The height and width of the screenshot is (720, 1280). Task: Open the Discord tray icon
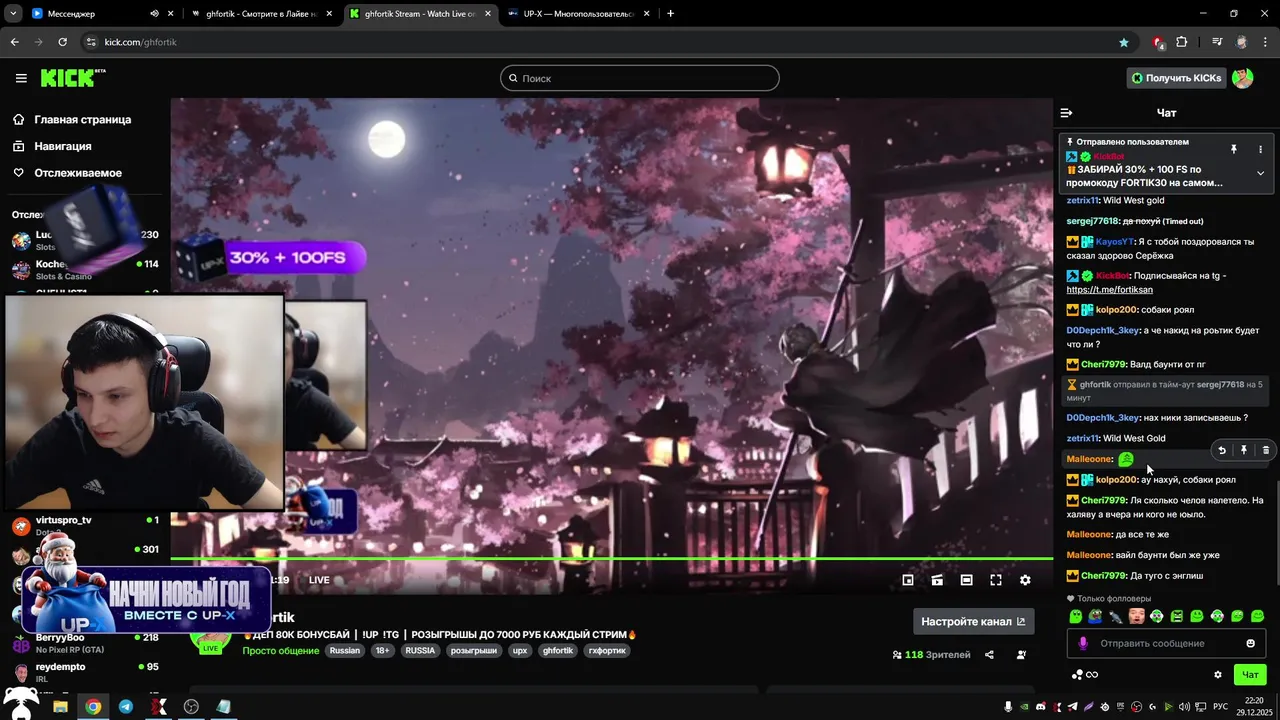[1041, 707]
